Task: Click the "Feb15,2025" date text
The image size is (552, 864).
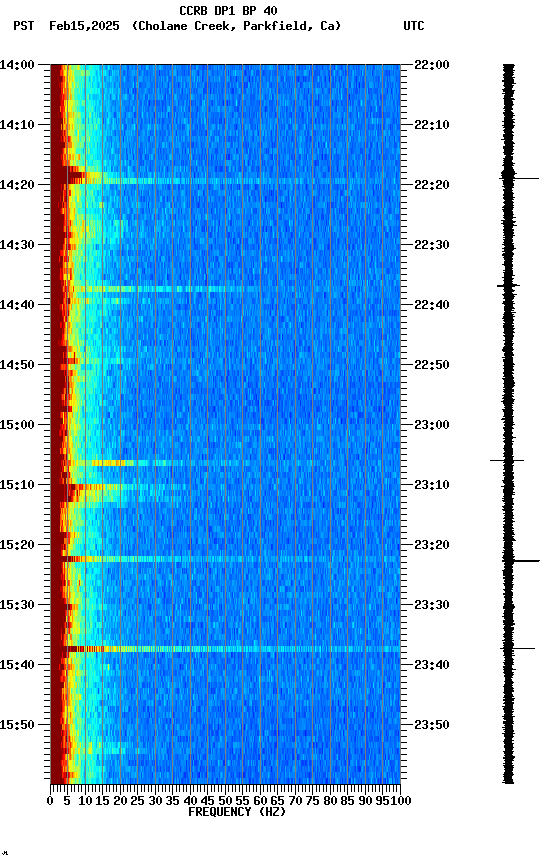Action: click(x=84, y=26)
